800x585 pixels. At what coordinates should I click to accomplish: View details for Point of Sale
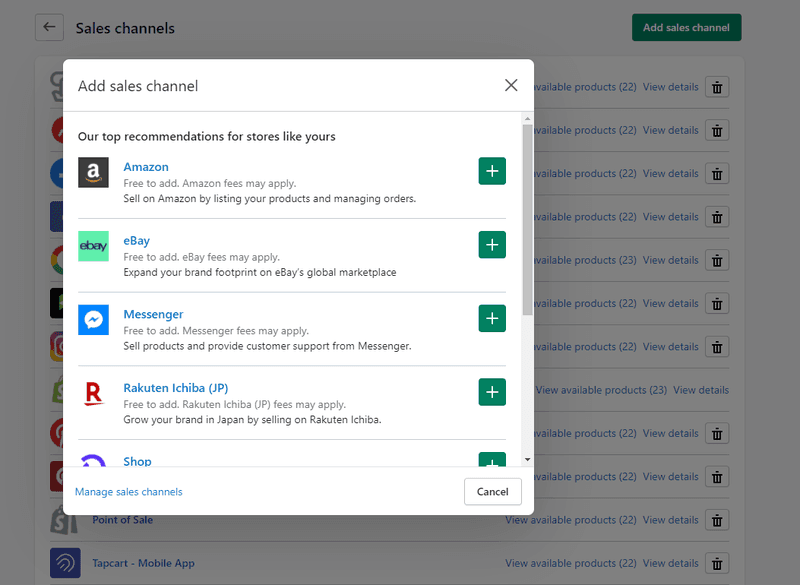(x=670, y=520)
